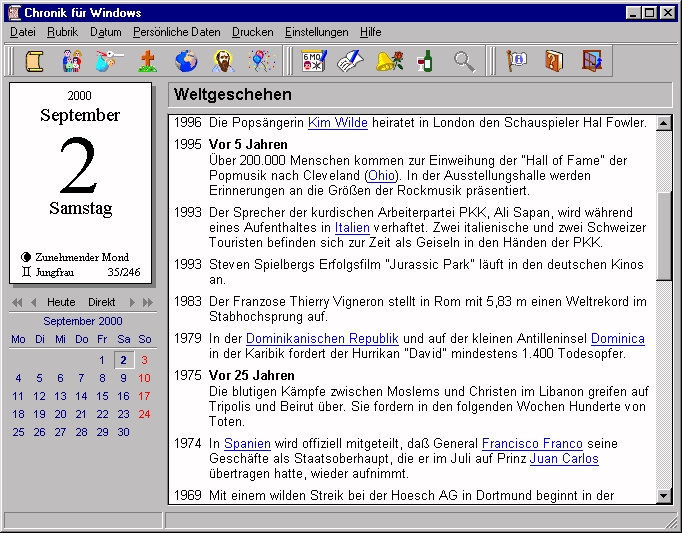Open the Datei menu
Viewport: 682px width, 533px height.
[23, 32]
